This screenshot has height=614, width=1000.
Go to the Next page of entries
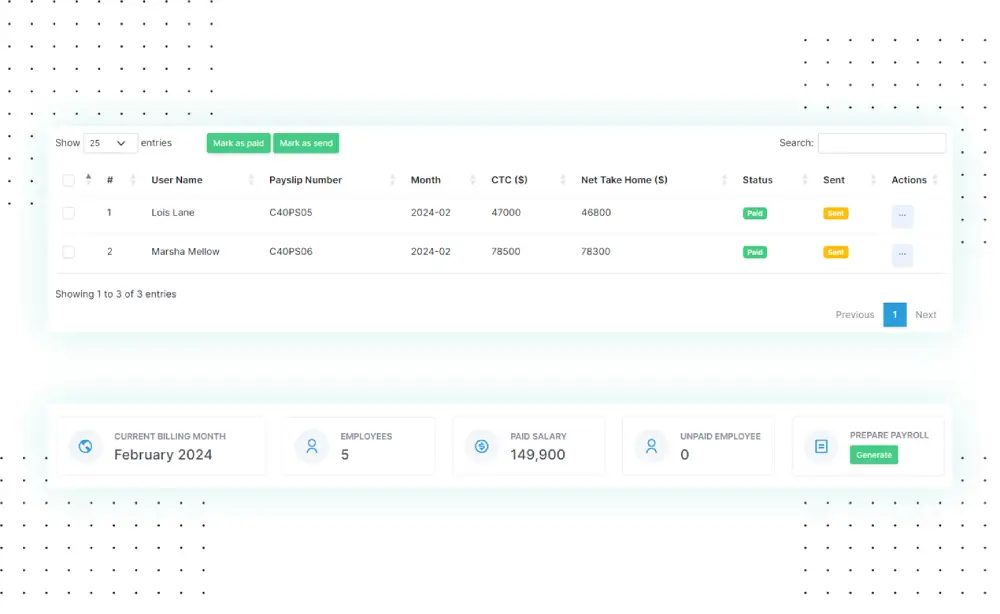(925, 314)
